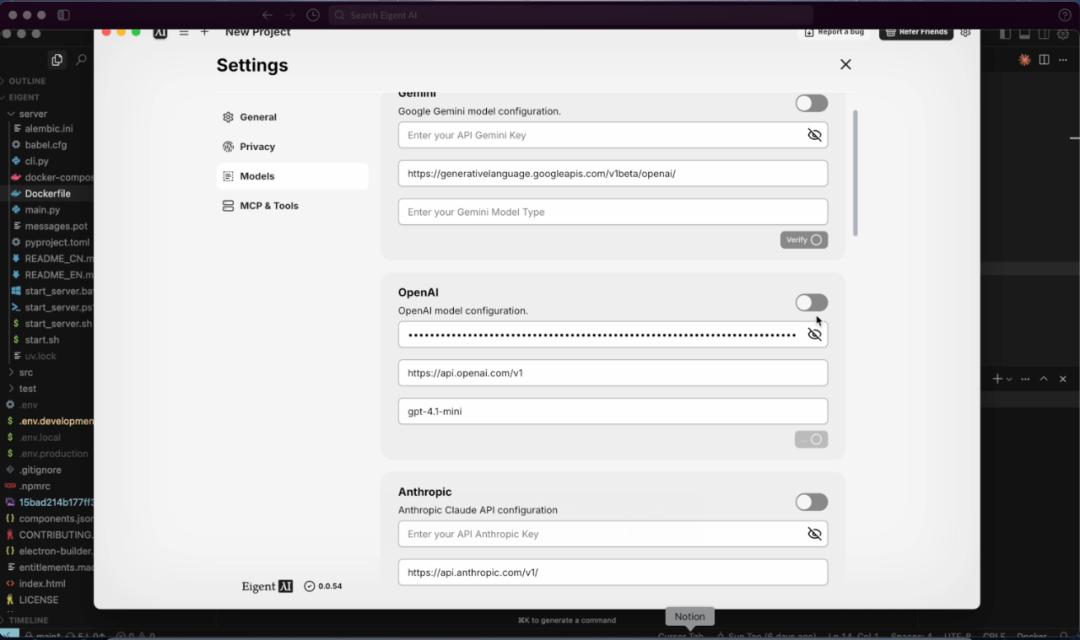This screenshot has height=640, width=1080.
Task: Open editor more actions ellipsis
Action: (x=1063, y=60)
